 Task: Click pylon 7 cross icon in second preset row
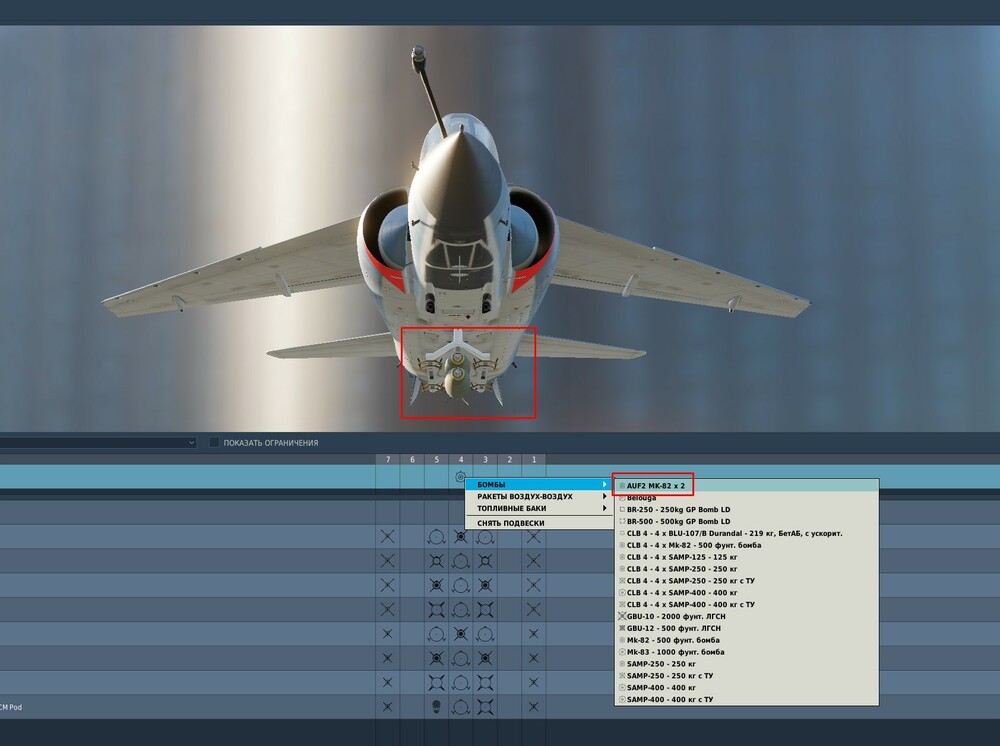[387, 561]
